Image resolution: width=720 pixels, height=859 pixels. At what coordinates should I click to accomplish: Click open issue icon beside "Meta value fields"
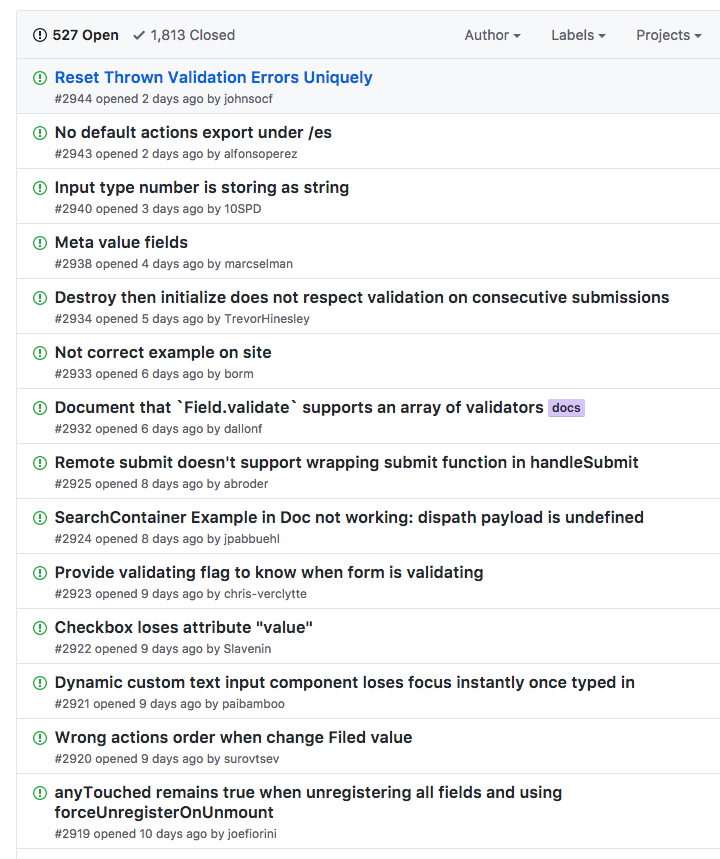pyautogui.click(x=40, y=243)
